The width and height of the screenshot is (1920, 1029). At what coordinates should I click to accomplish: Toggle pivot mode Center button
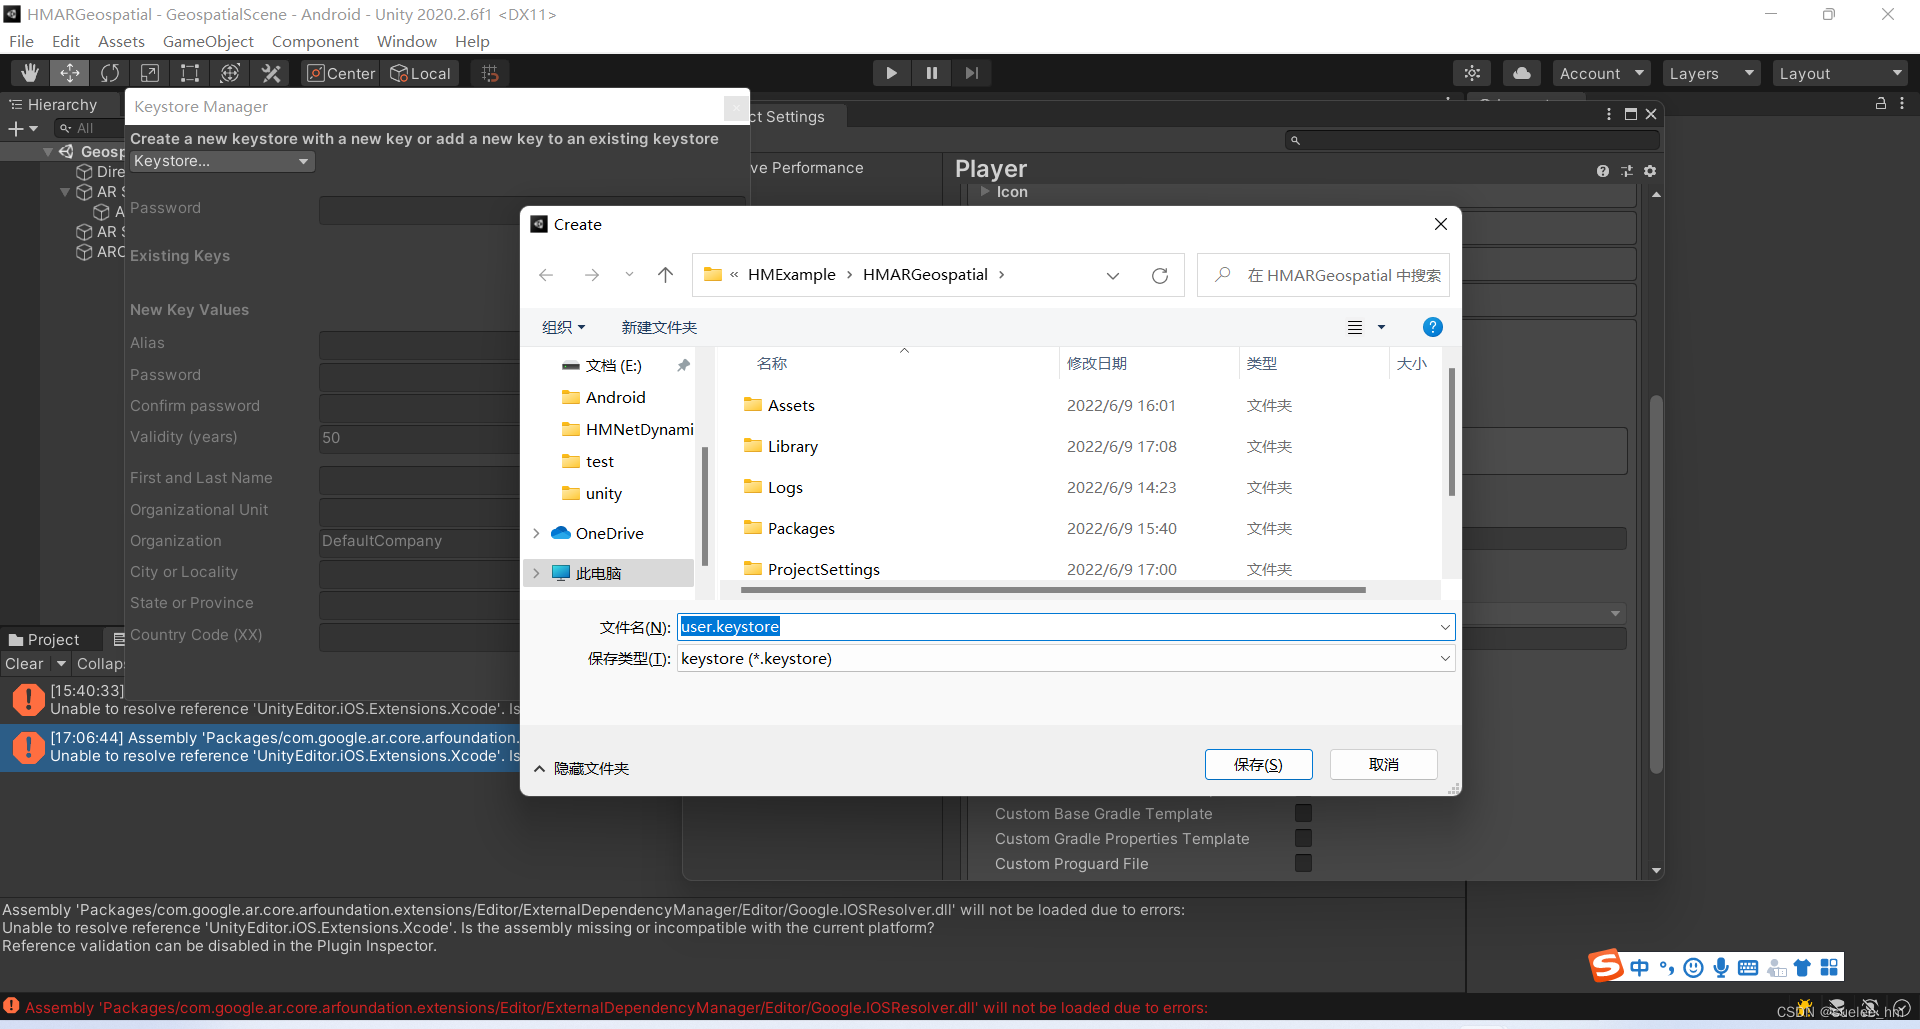341,73
